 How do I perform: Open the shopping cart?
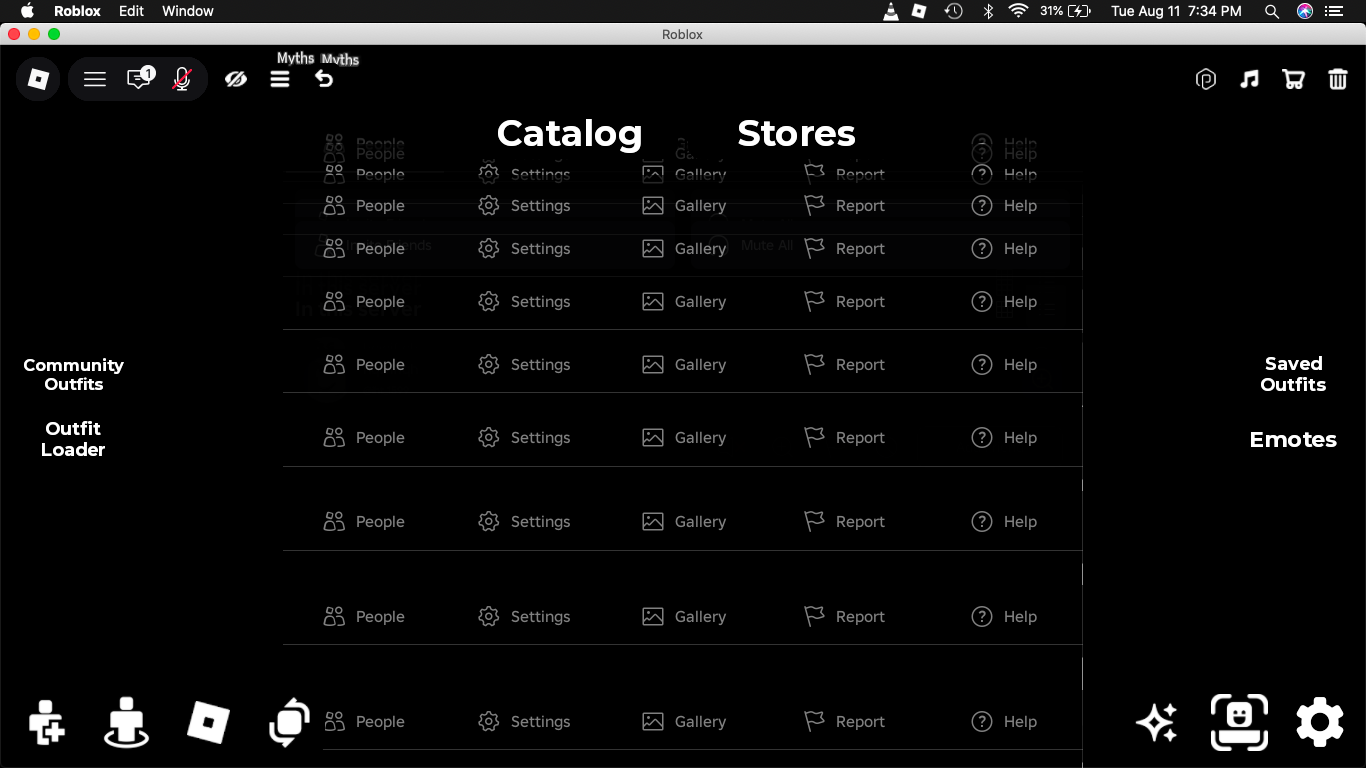click(1293, 79)
